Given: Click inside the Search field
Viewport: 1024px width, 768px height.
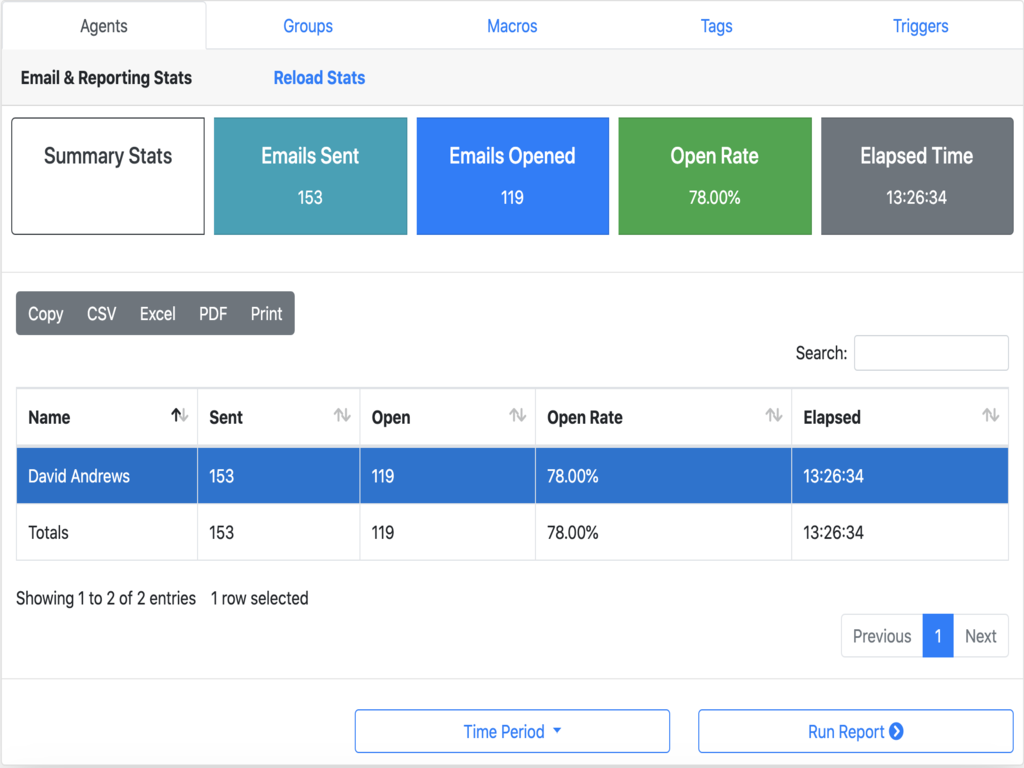Looking at the screenshot, I should [931, 352].
